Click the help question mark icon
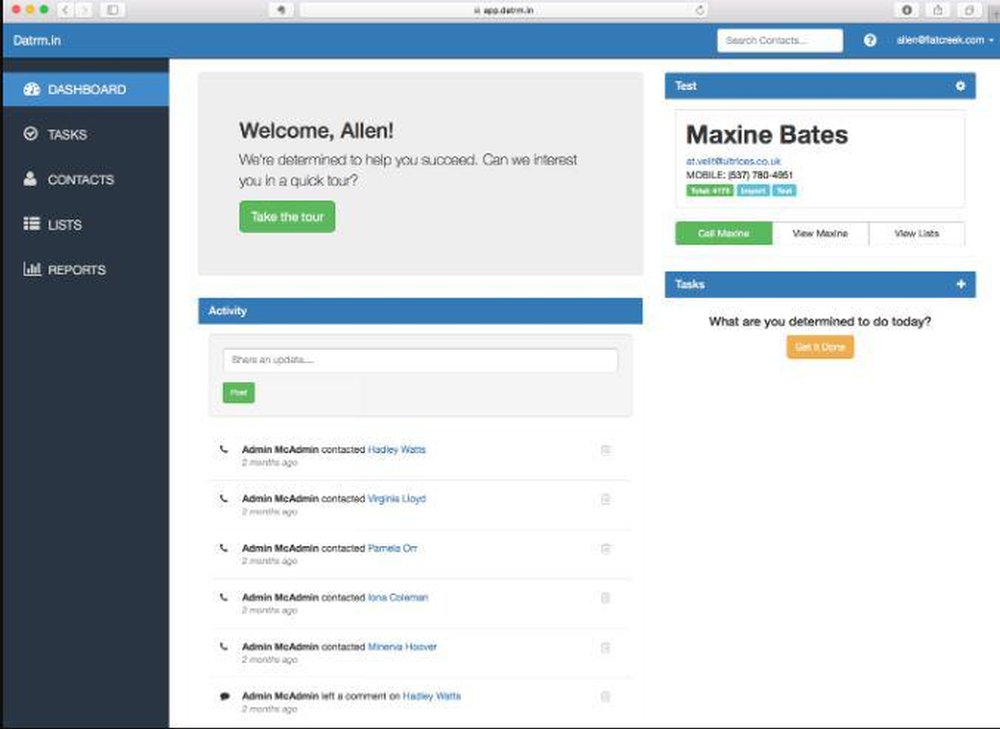Screen dimensions: 1000x729 (x=870, y=40)
